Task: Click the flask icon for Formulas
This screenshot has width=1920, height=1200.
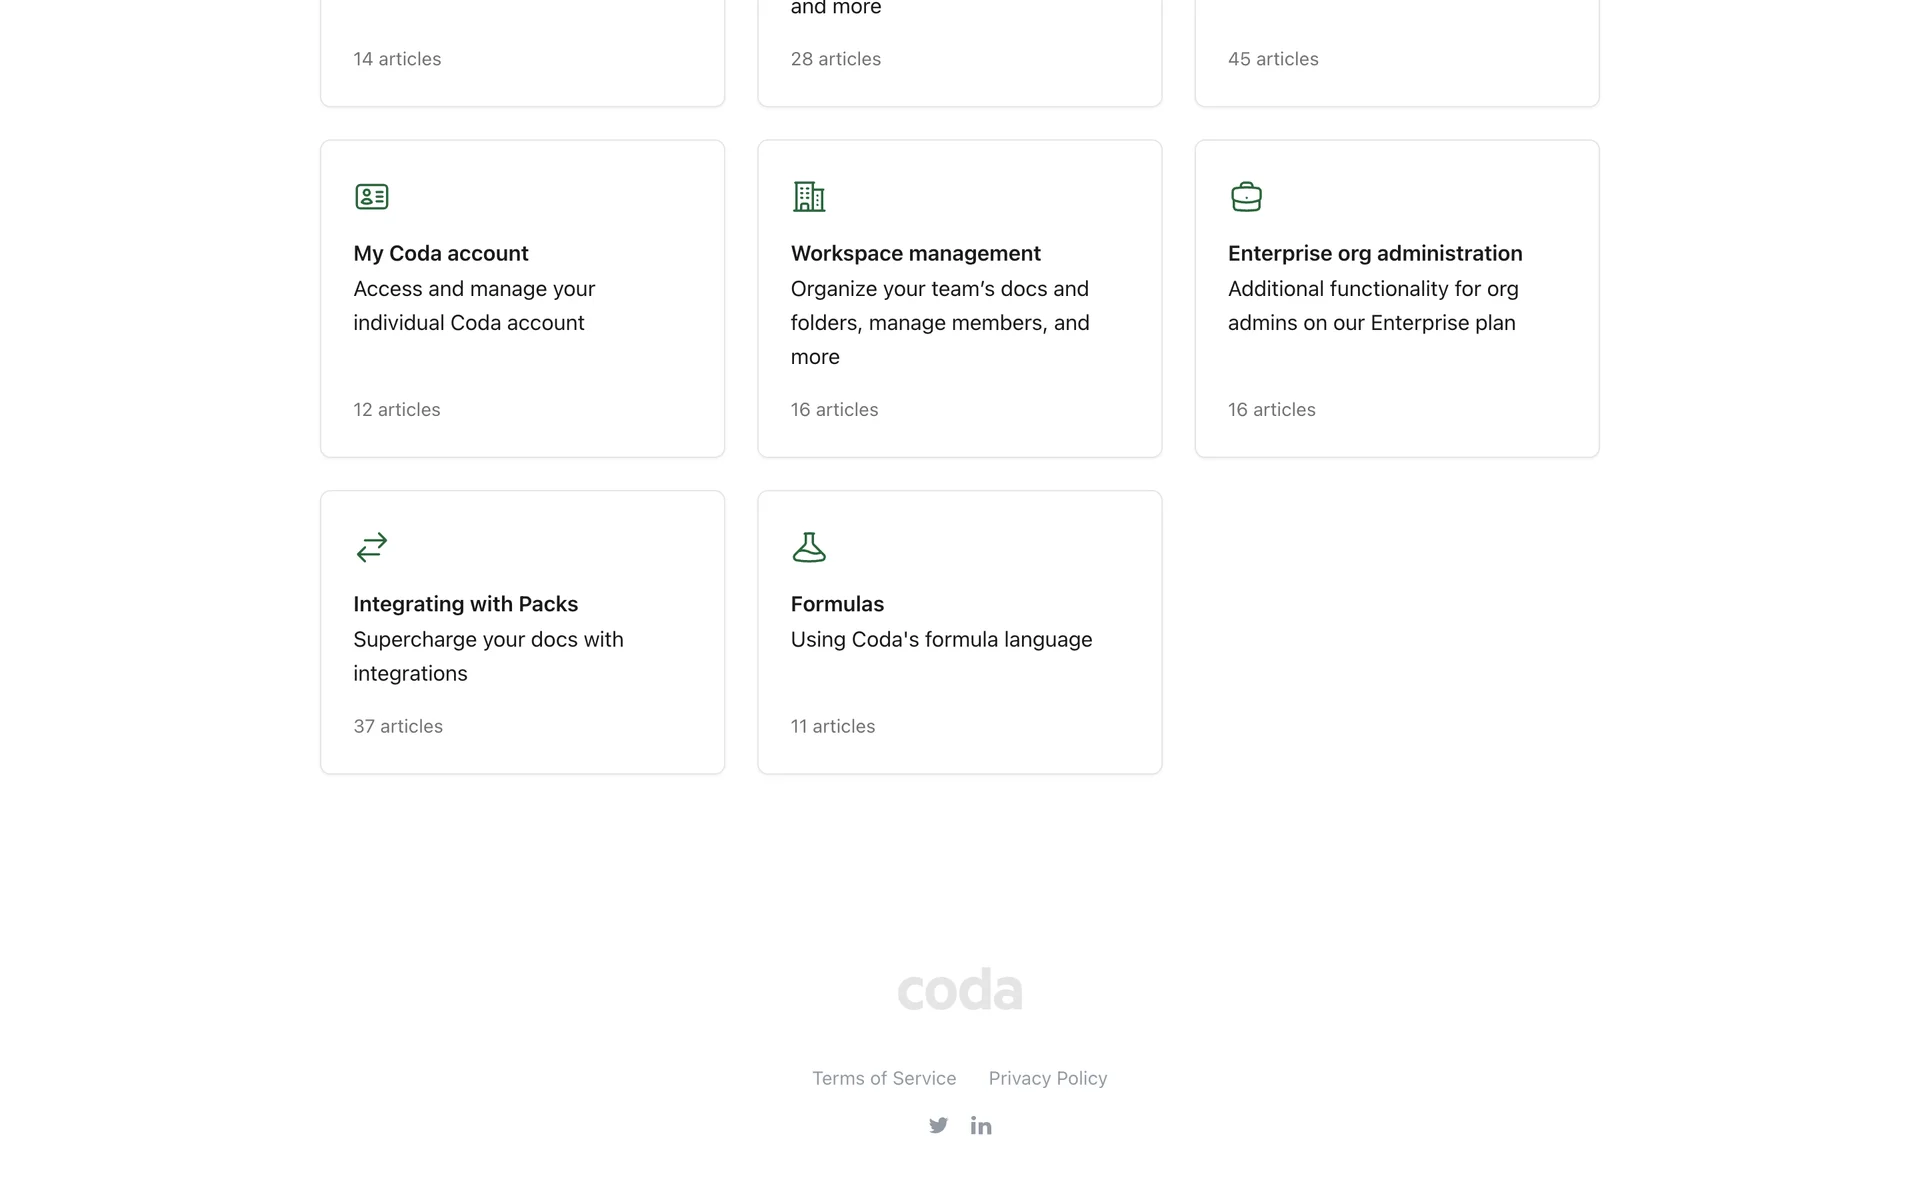Action: coord(808,547)
